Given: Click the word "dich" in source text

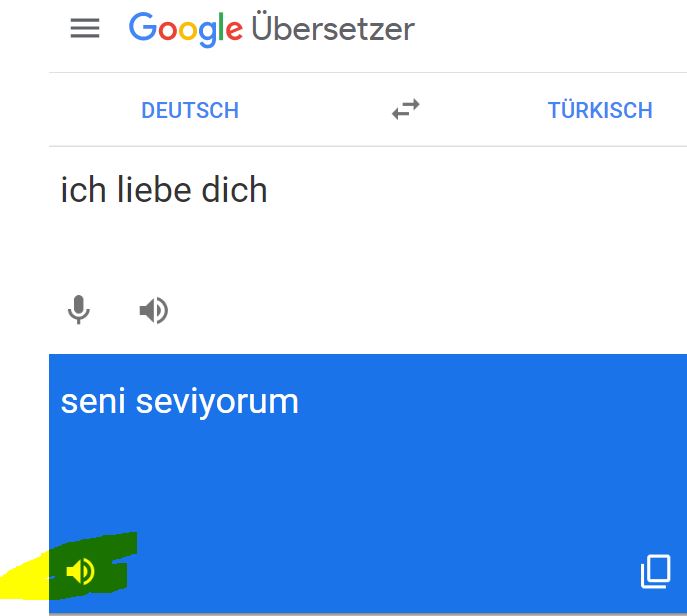Looking at the screenshot, I should pyautogui.click(x=235, y=190).
